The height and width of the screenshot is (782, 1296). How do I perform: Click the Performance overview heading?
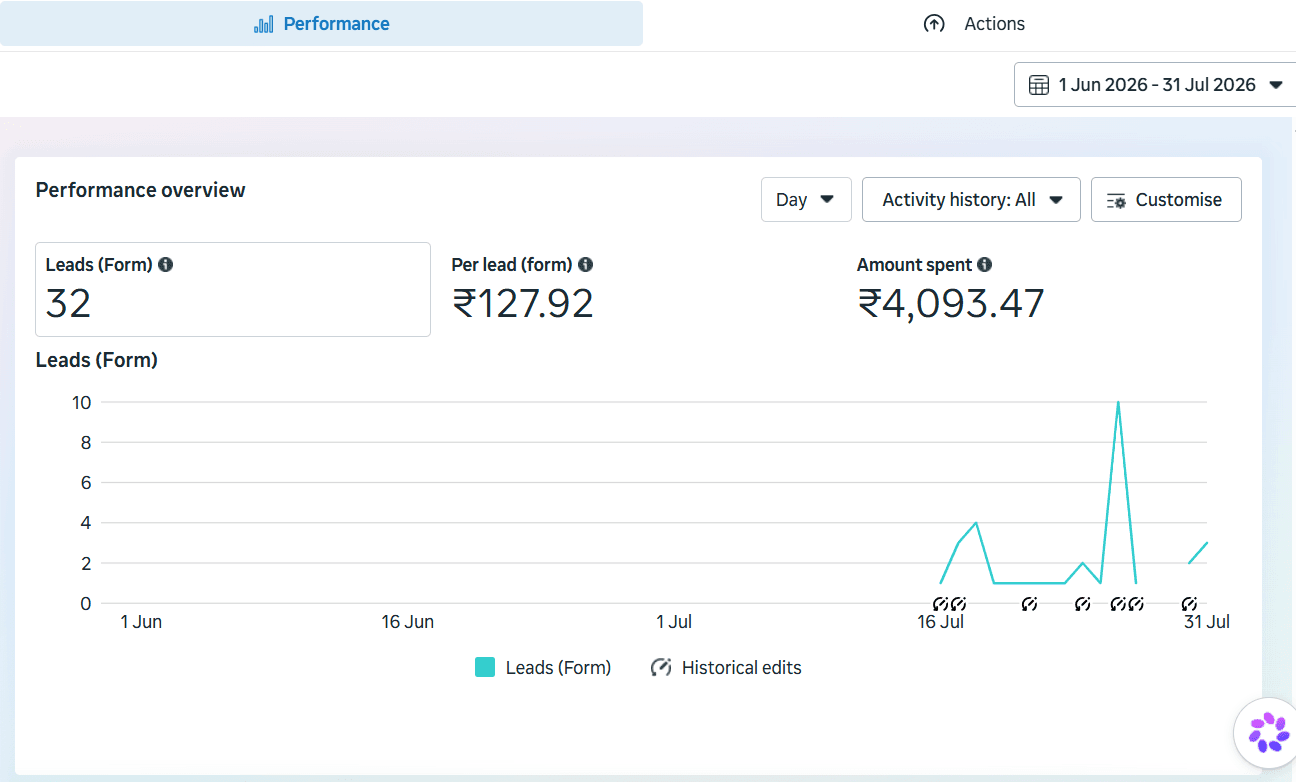click(140, 190)
